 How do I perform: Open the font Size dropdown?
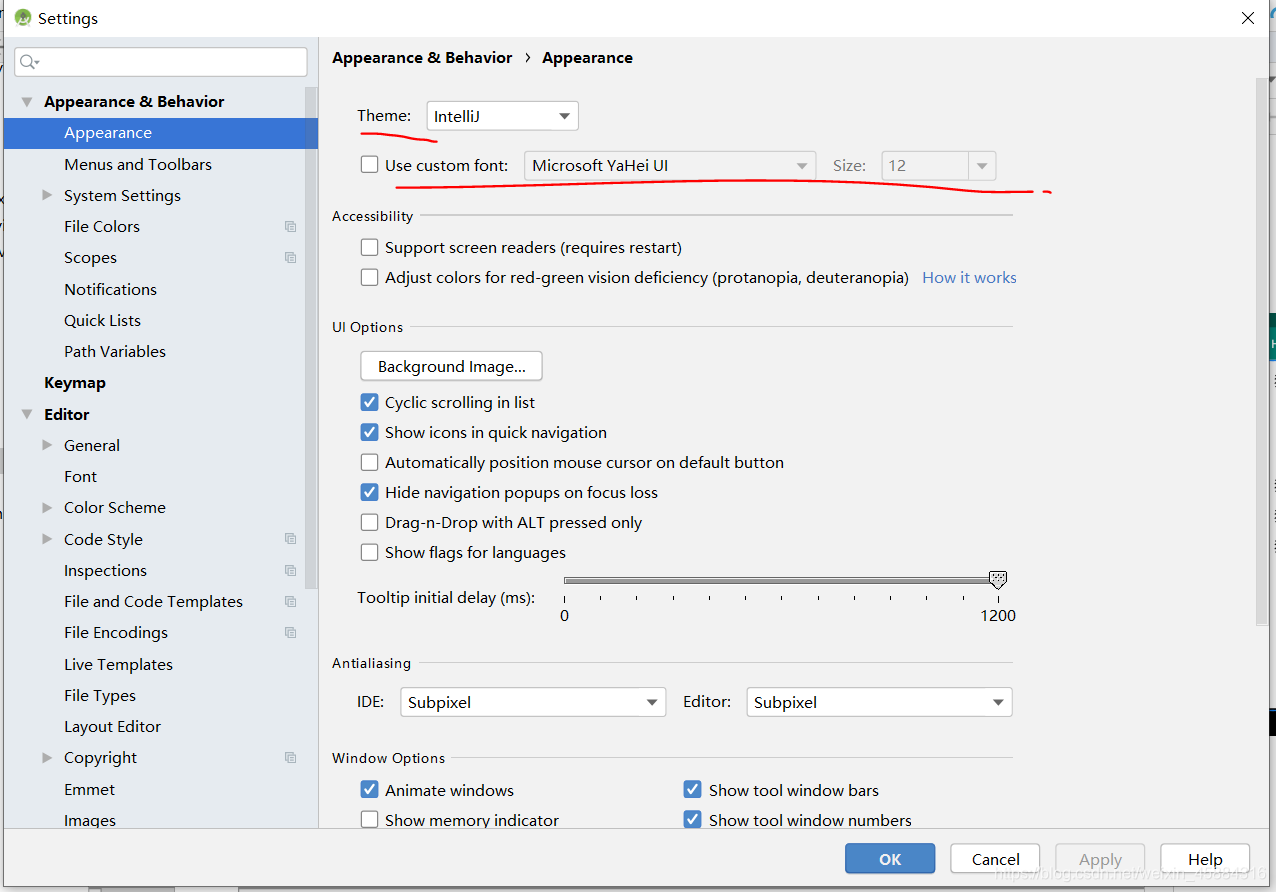coord(938,166)
